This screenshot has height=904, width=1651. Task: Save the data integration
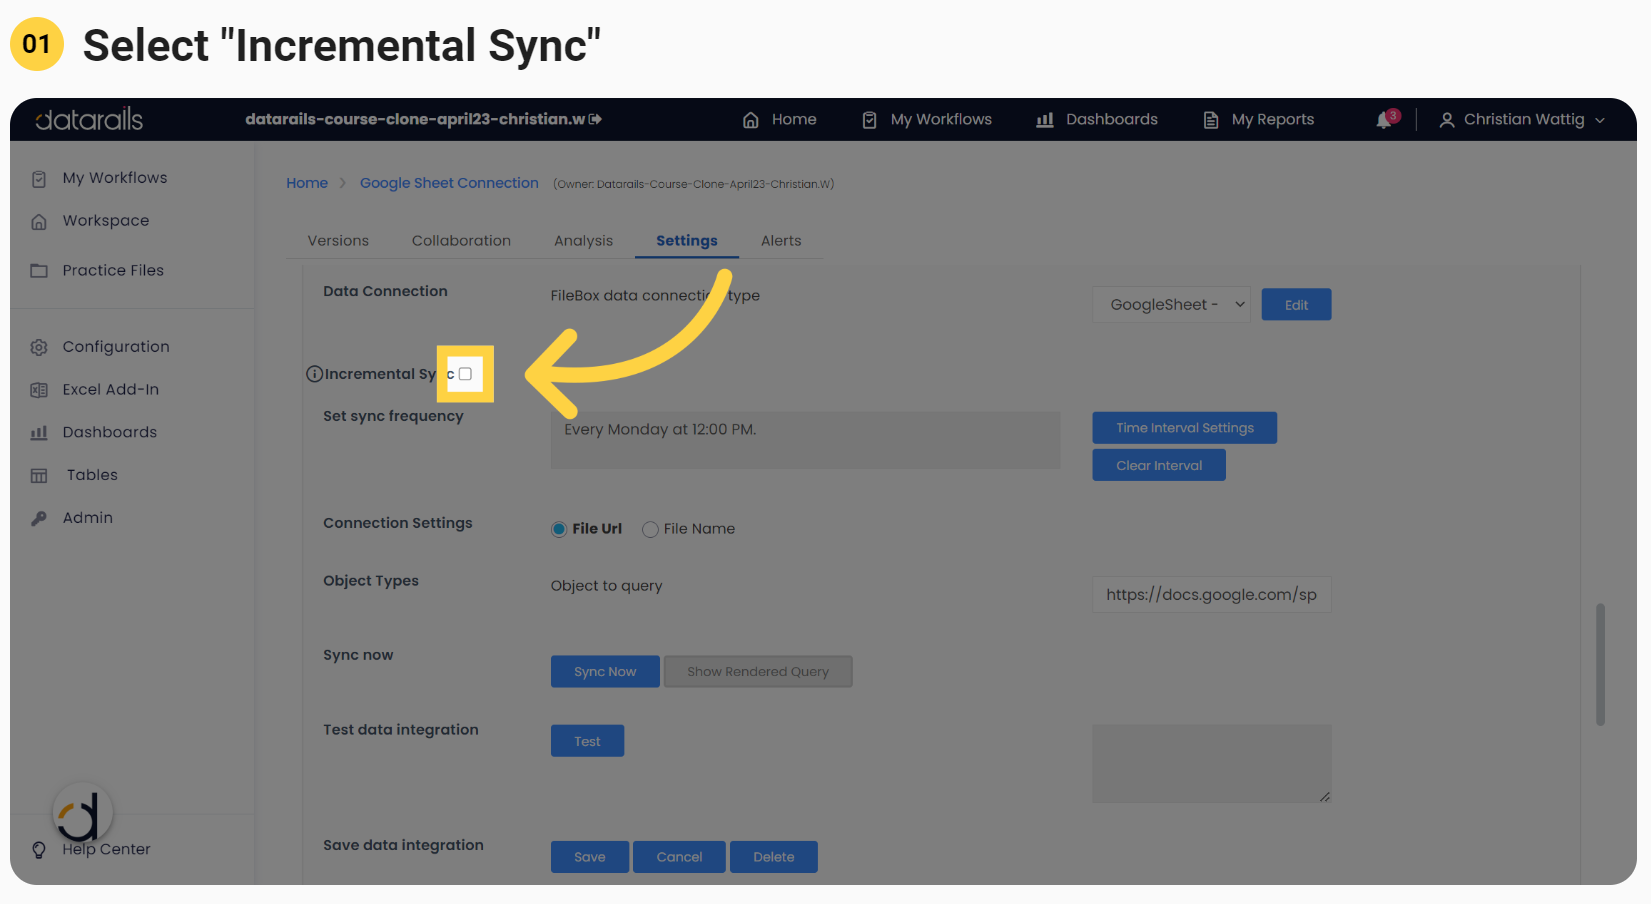click(590, 857)
